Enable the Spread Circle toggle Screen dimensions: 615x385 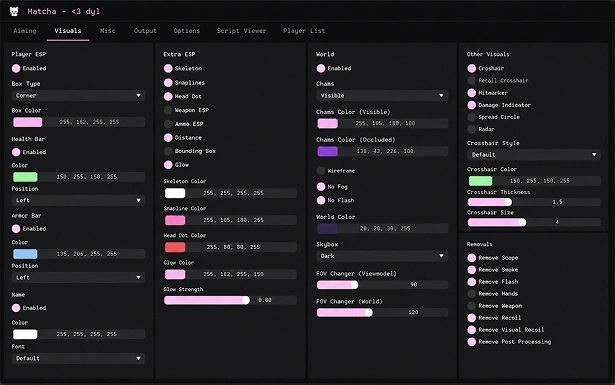[x=471, y=117]
